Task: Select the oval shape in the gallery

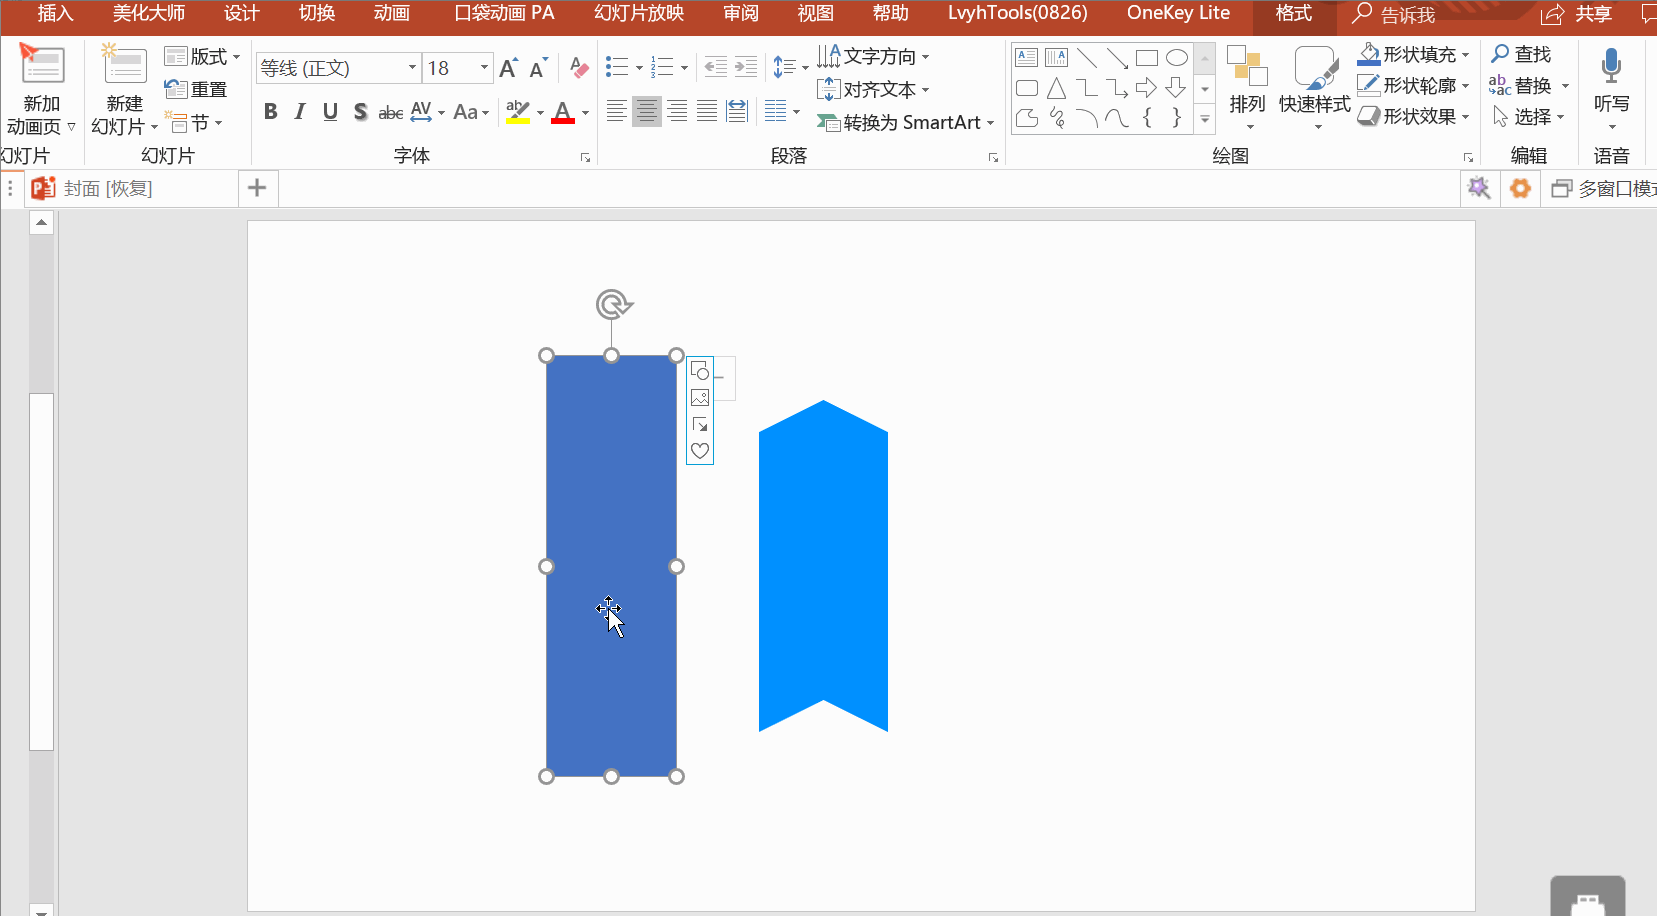Action: (1177, 58)
